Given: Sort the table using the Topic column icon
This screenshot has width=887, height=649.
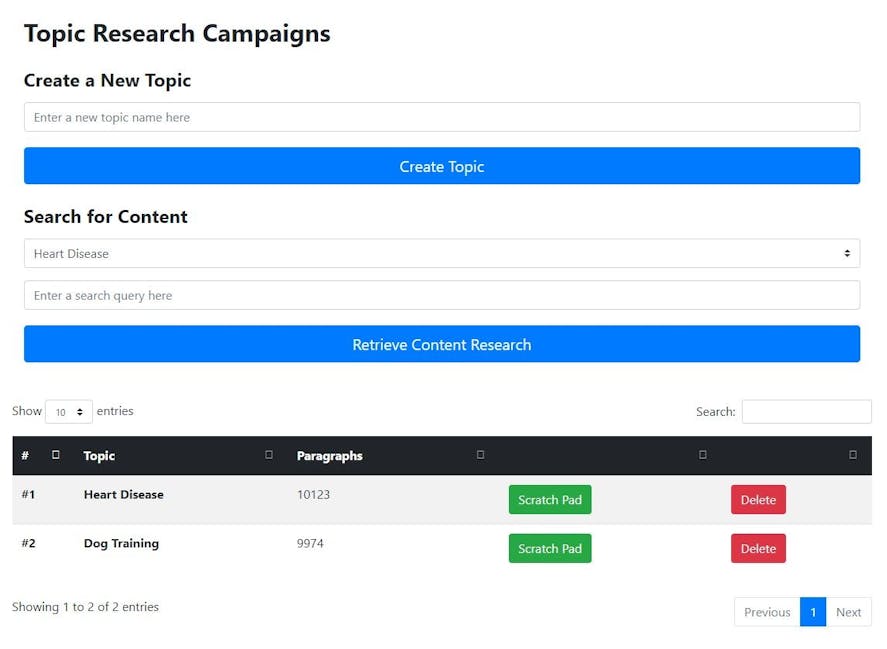Looking at the screenshot, I should tap(269, 455).
